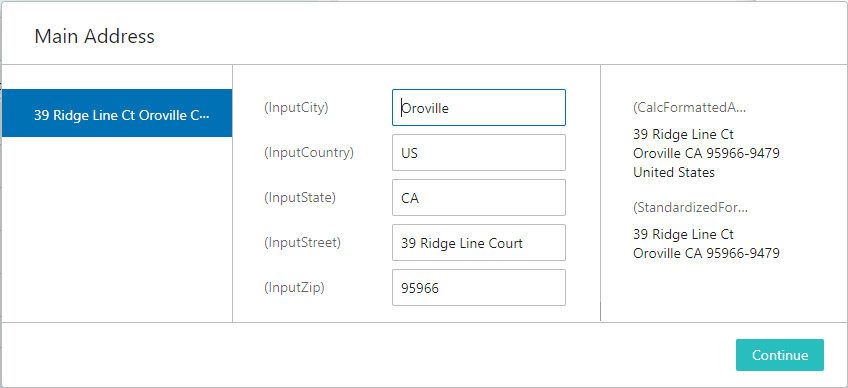This screenshot has width=848, height=388.
Task: Click the truncated (CalcFormattedA... heading
Action: coord(690,108)
